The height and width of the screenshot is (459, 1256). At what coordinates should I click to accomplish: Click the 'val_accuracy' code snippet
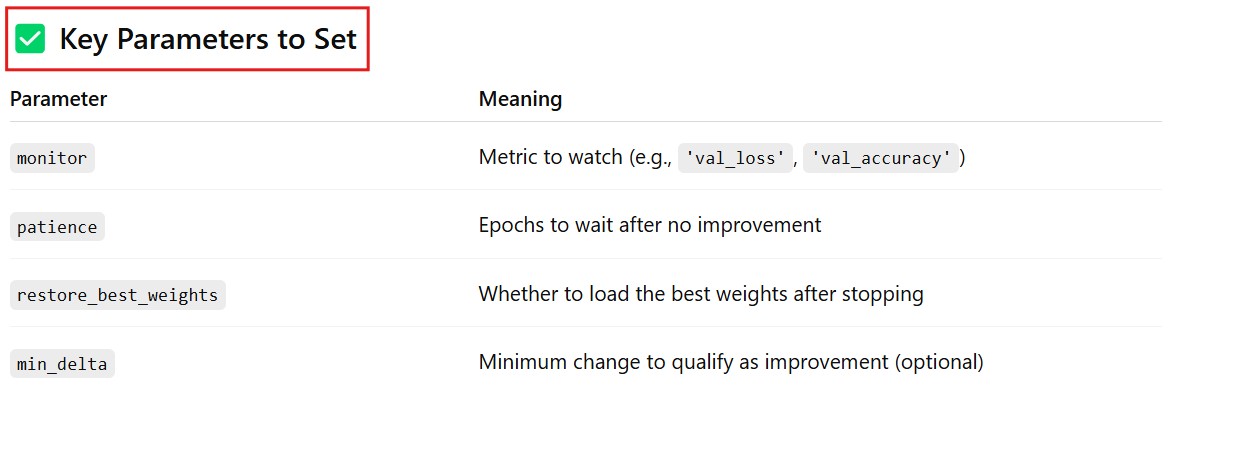(x=880, y=158)
